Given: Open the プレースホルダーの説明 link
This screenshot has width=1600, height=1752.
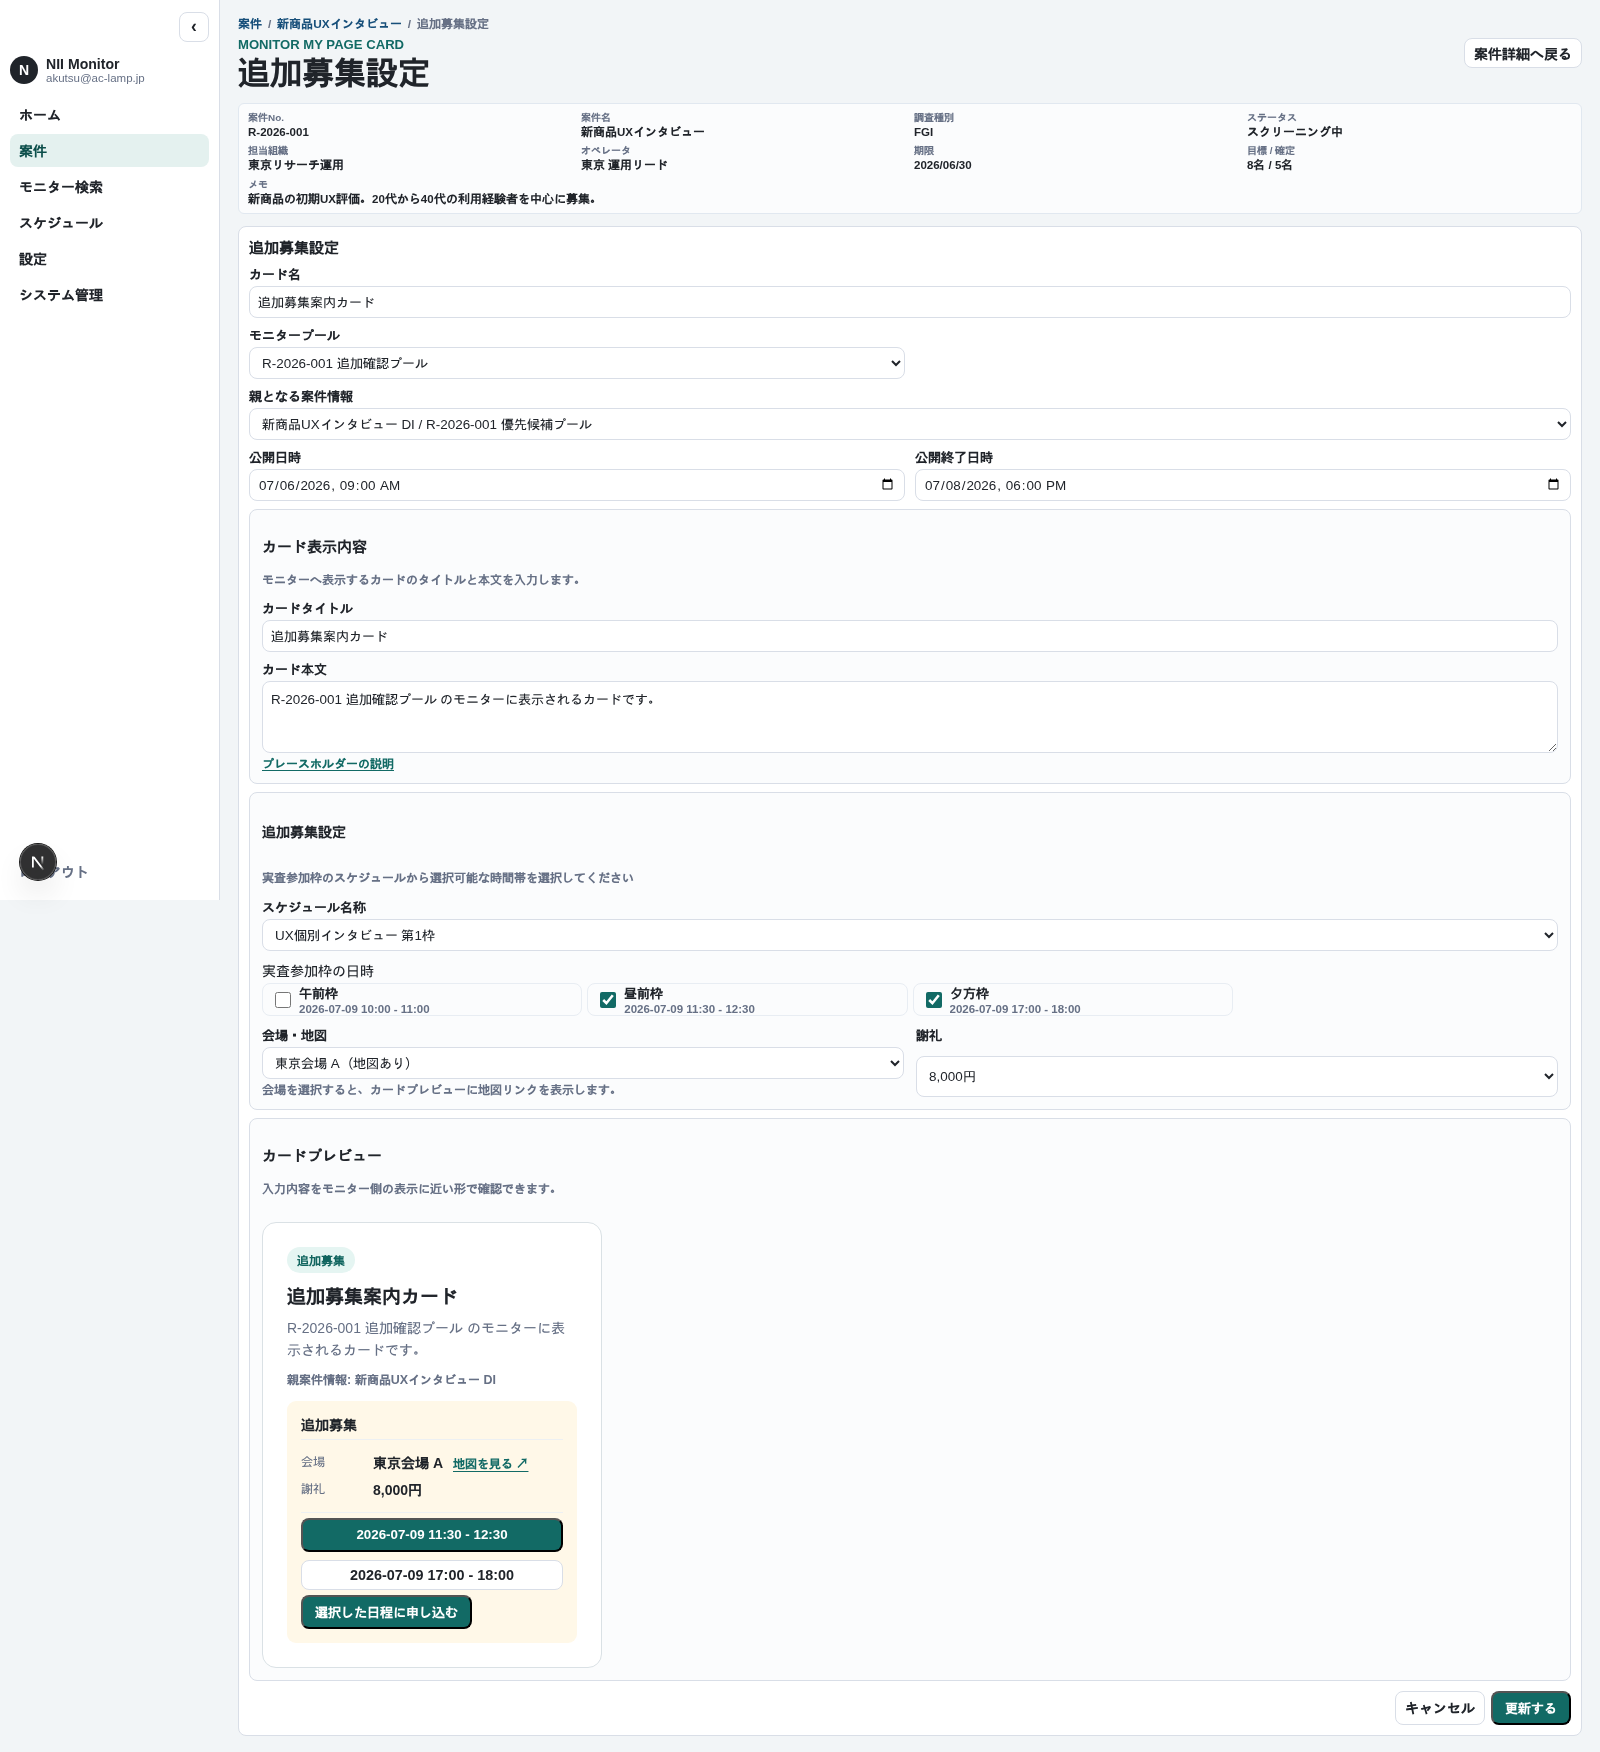Looking at the screenshot, I should pyautogui.click(x=328, y=764).
